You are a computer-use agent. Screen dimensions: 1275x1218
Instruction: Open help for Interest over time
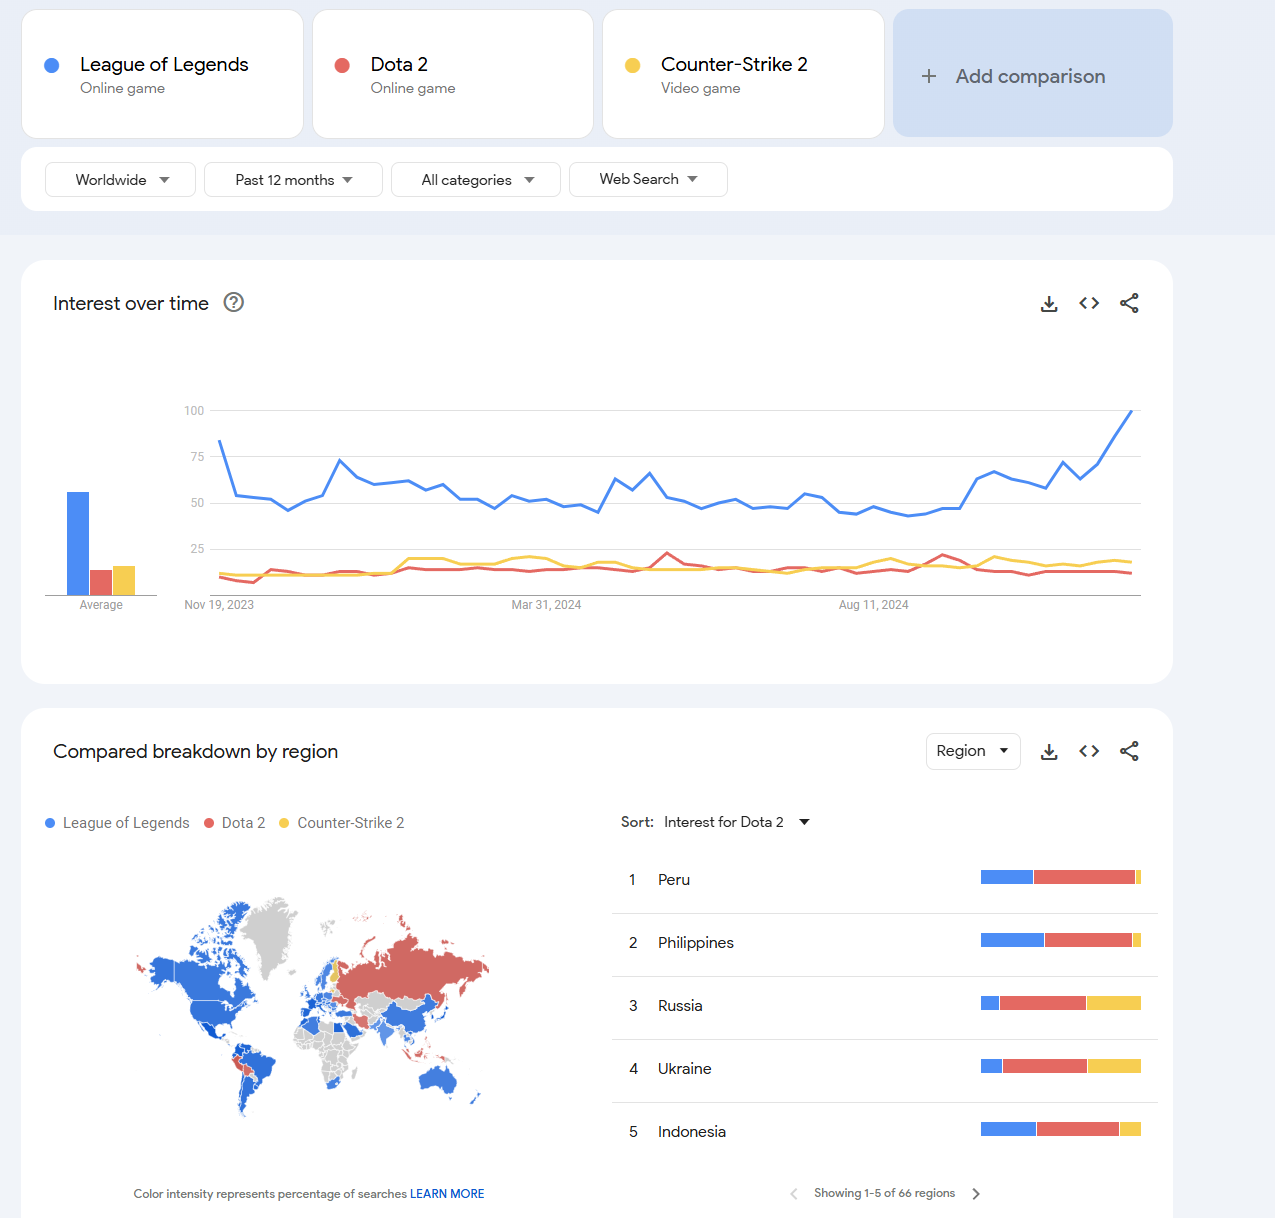tap(234, 302)
